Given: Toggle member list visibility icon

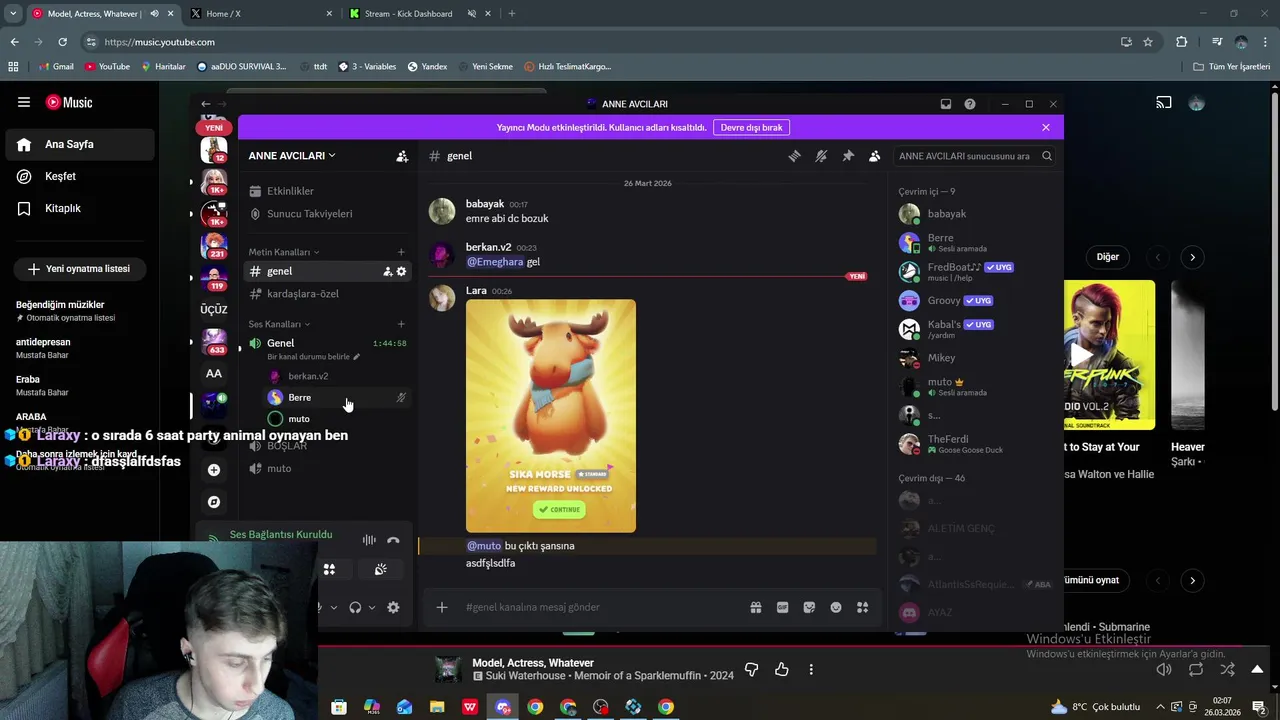Looking at the screenshot, I should [875, 156].
